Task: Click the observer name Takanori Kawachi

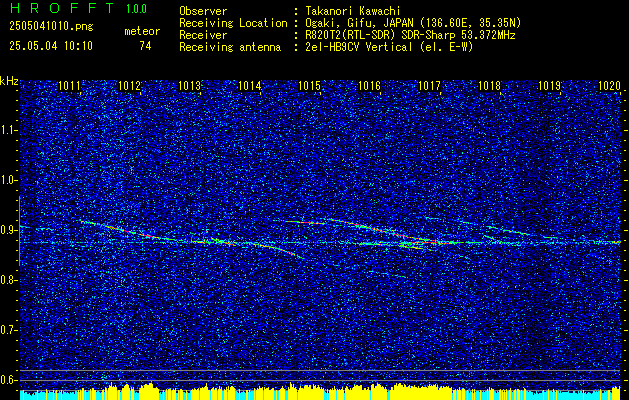Action: click(352, 11)
